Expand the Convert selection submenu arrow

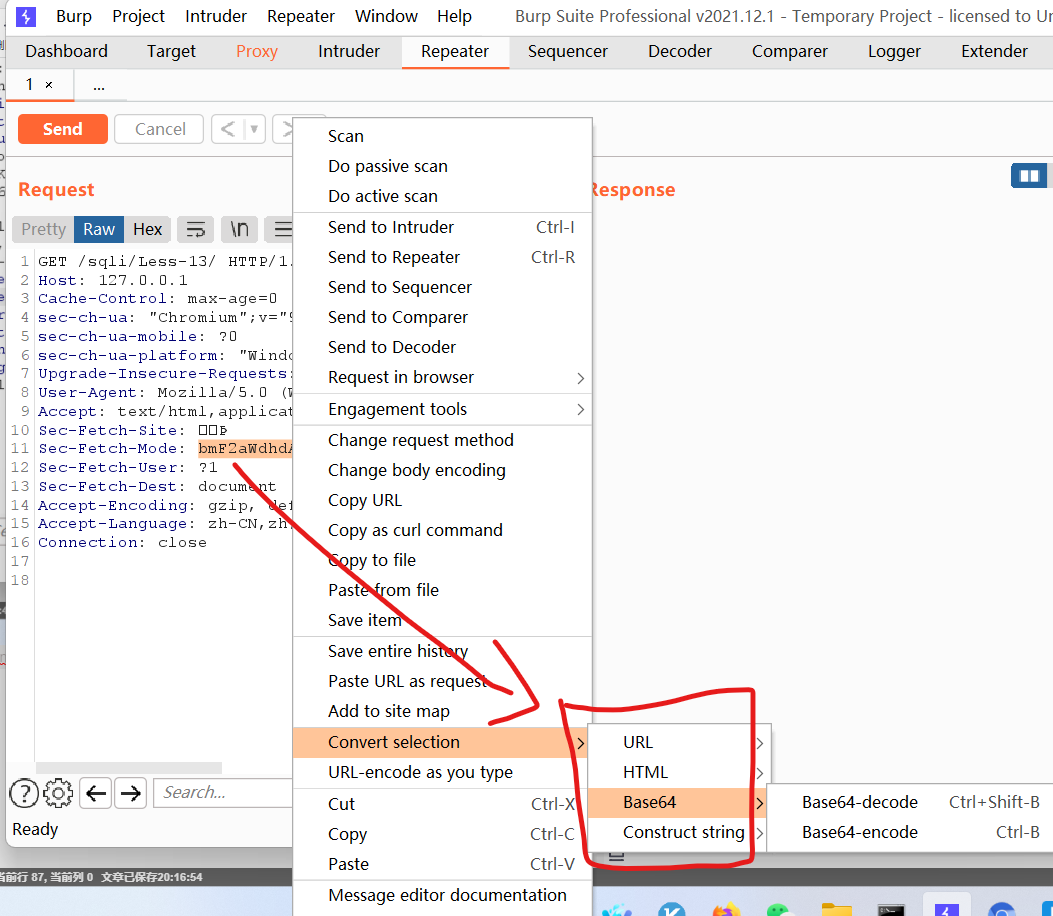click(580, 743)
